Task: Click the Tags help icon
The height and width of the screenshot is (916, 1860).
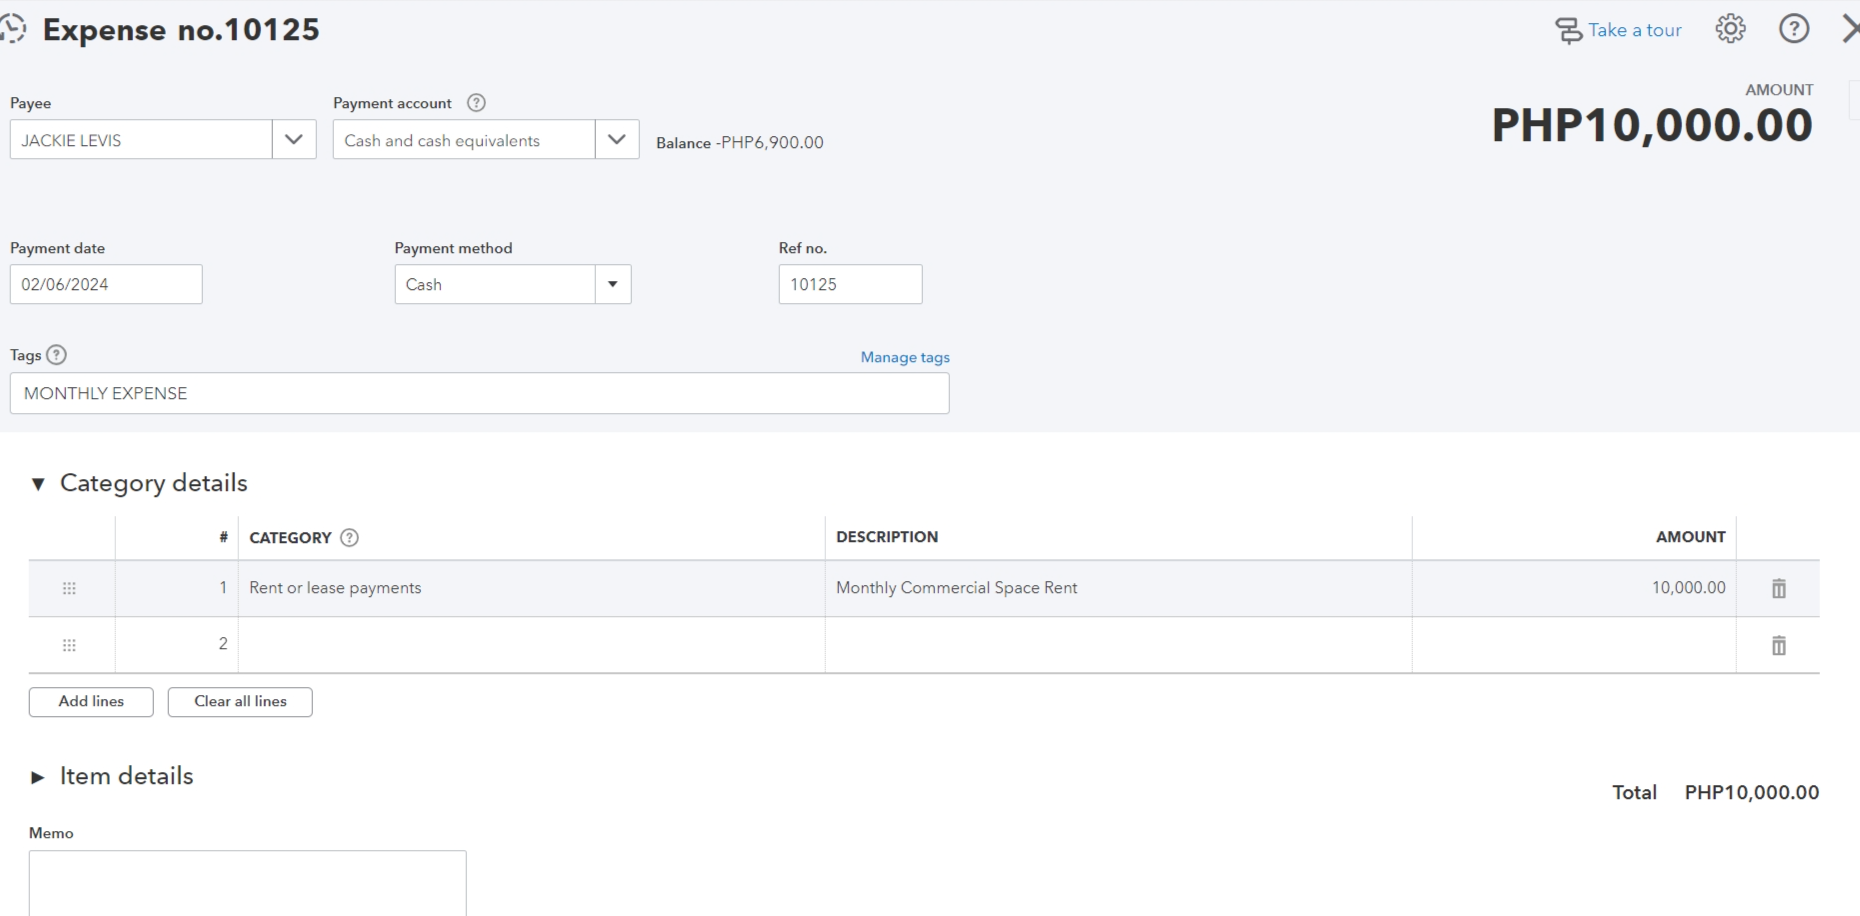Action: (57, 355)
